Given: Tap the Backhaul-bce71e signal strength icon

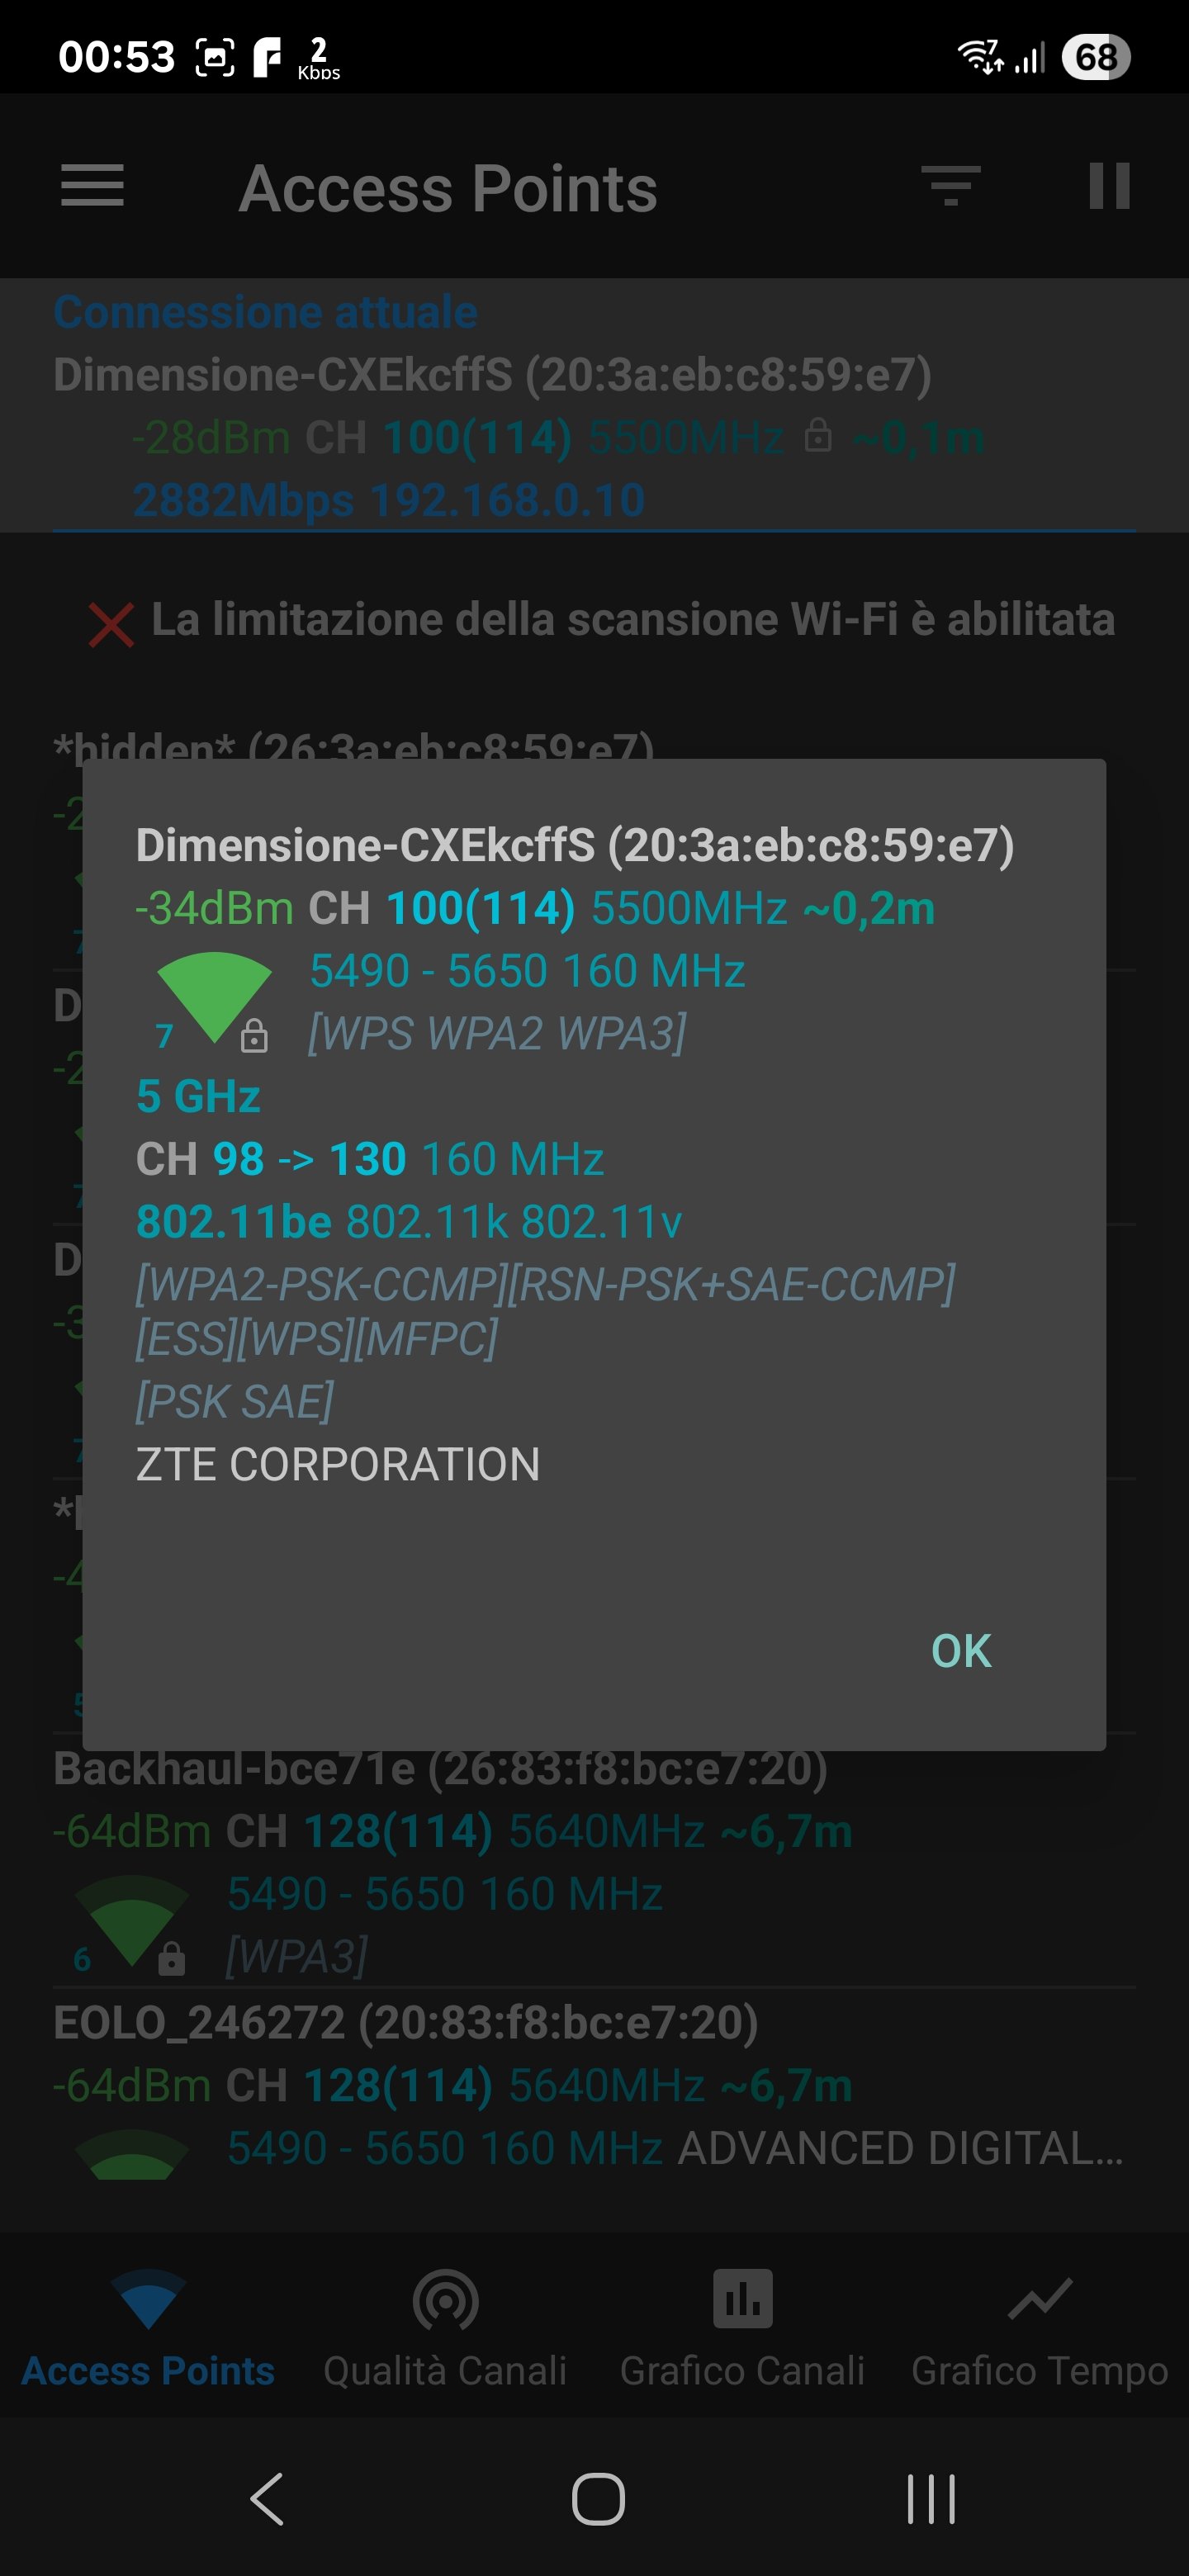Looking at the screenshot, I should click(131, 1921).
